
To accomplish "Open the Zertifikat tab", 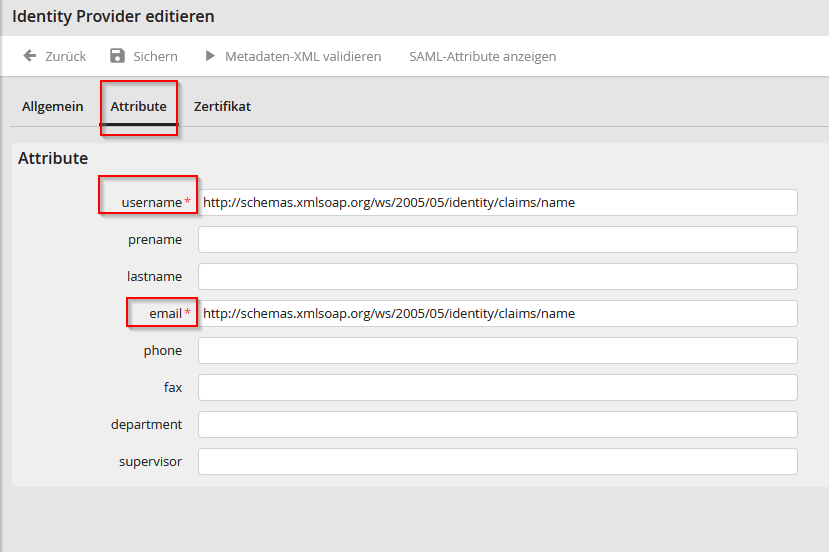I will (x=222, y=106).
